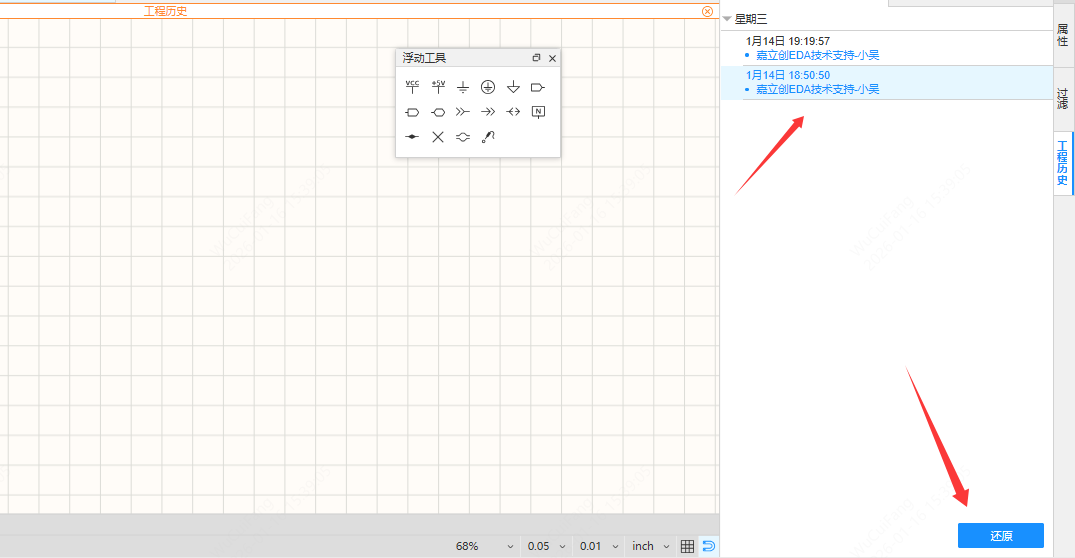Toggle the blue return arrow icon

click(x=708, y=546)
